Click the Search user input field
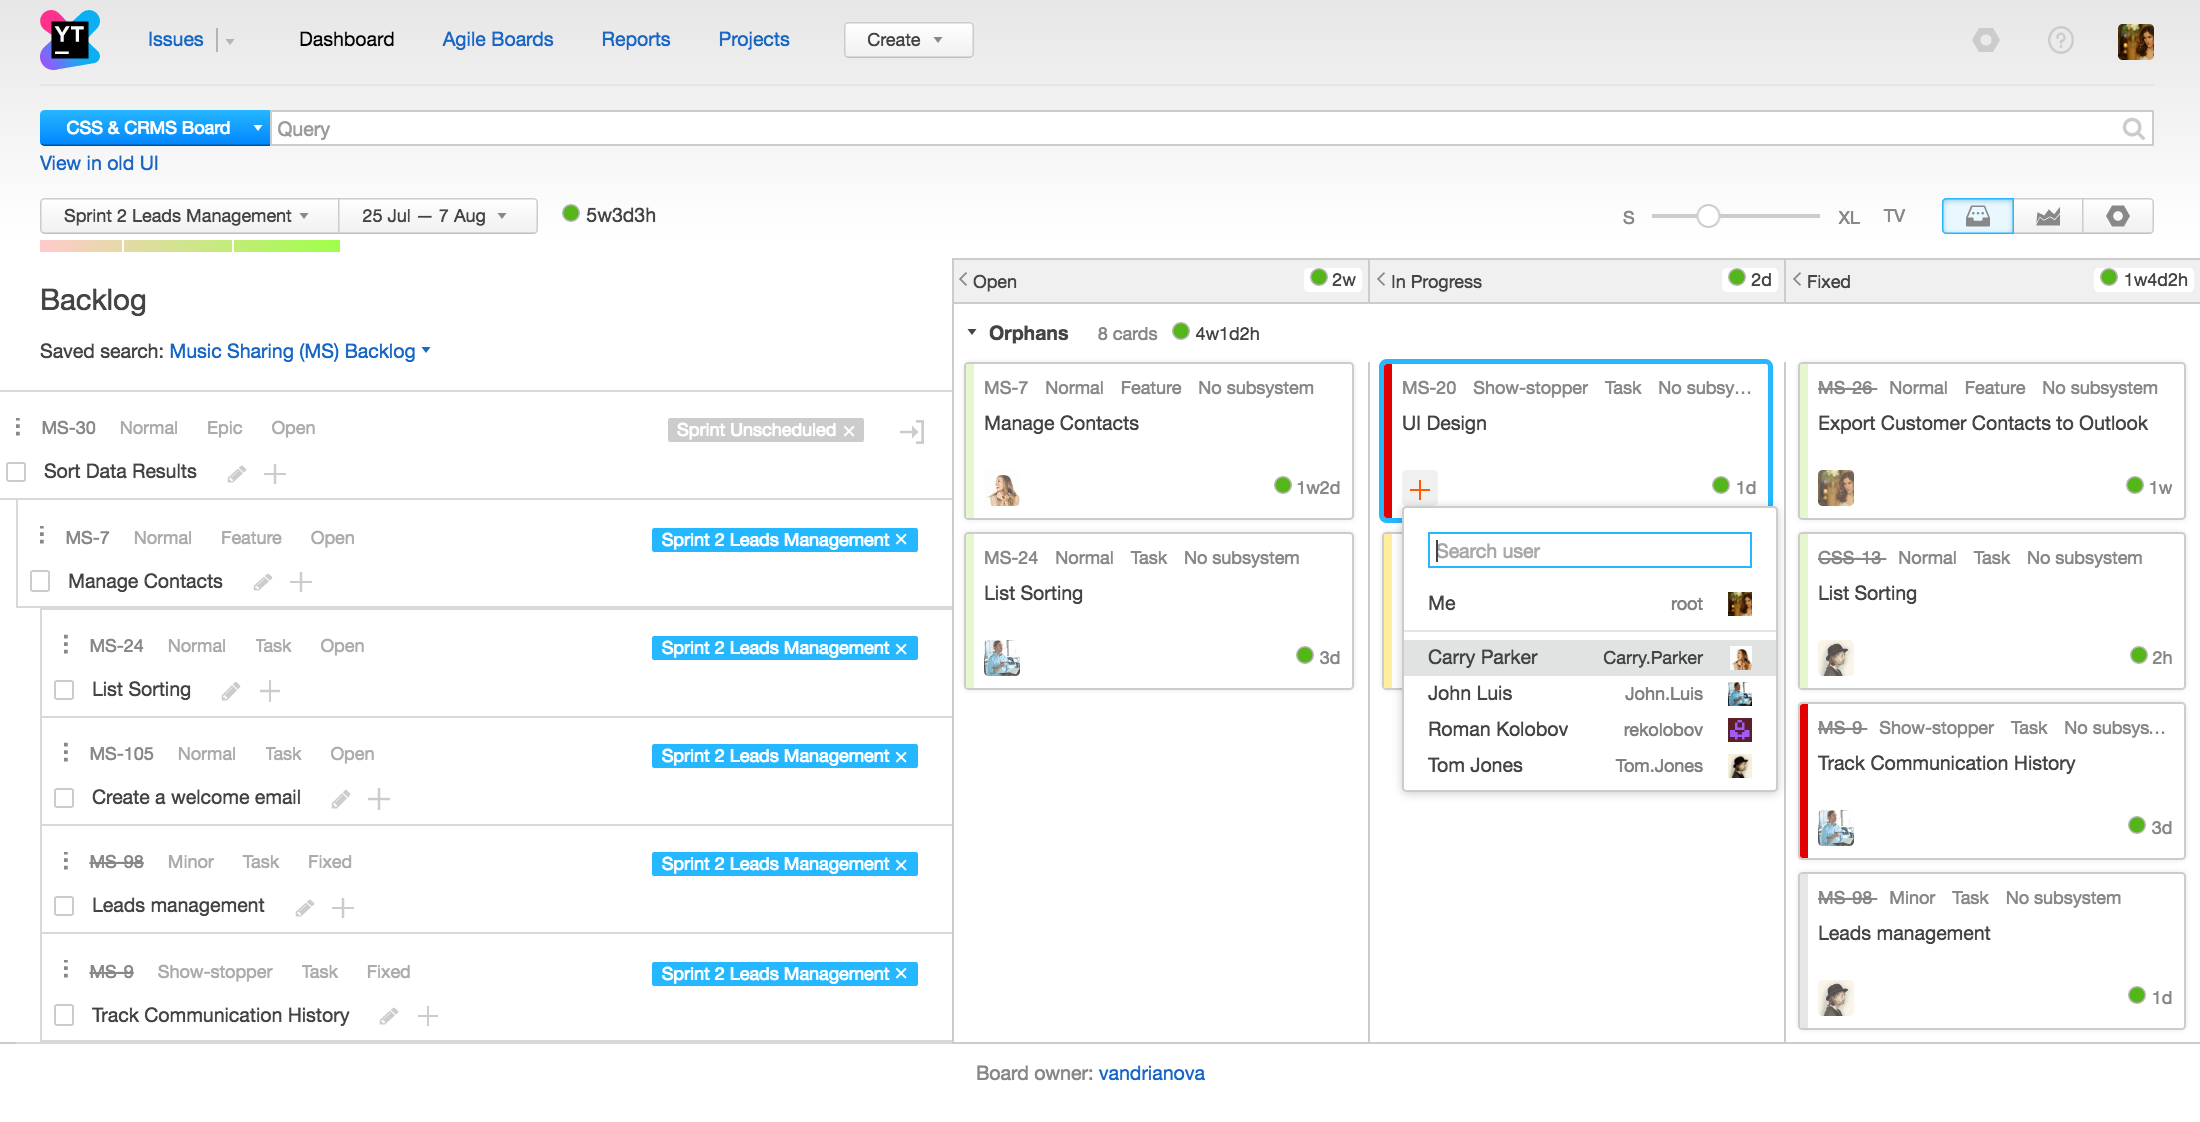The width and height of the screenshot is (2200, 1122). [x=1588, y=551]
